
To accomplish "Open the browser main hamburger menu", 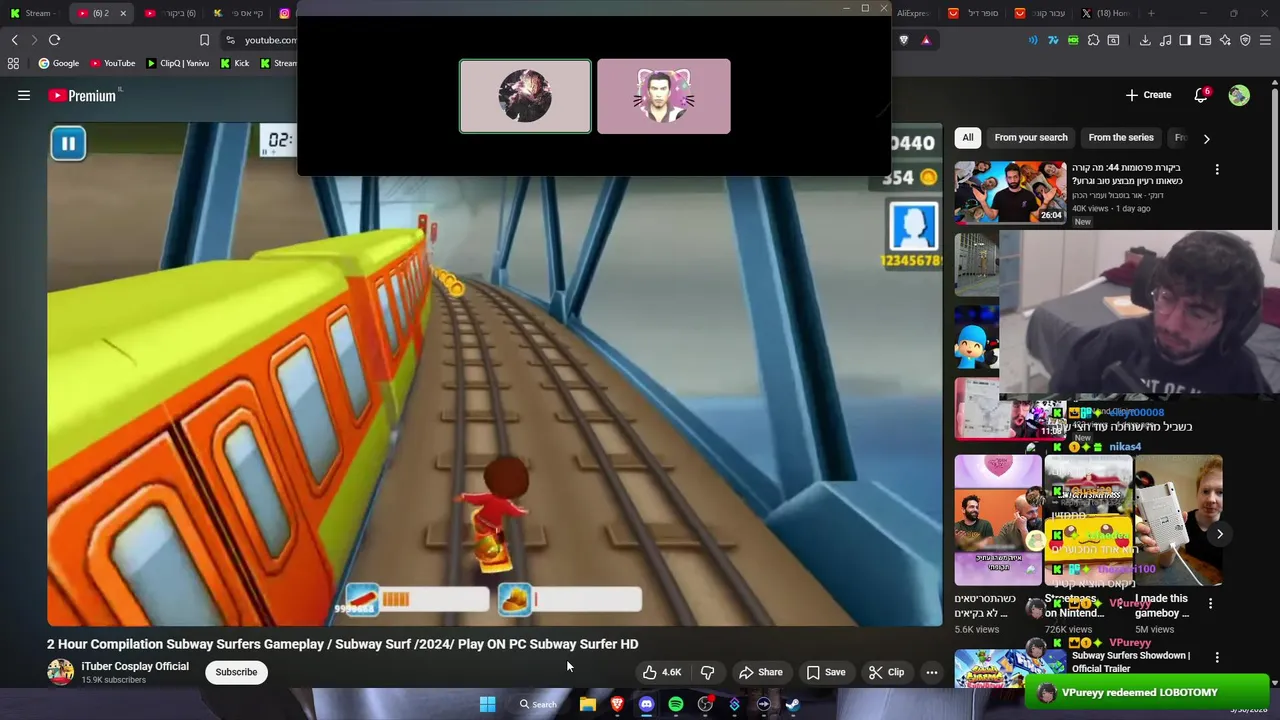I will (x=1266, y=40).
